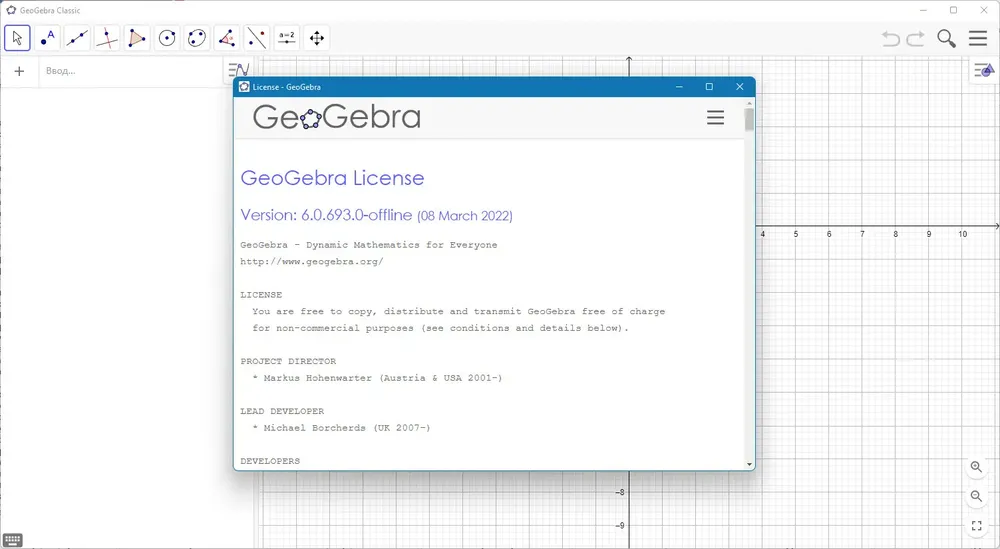The height and width of the screenshot is (549, 1000).
Task: Select the Move Graphics View tool
Action: click(x=317, y=38)
